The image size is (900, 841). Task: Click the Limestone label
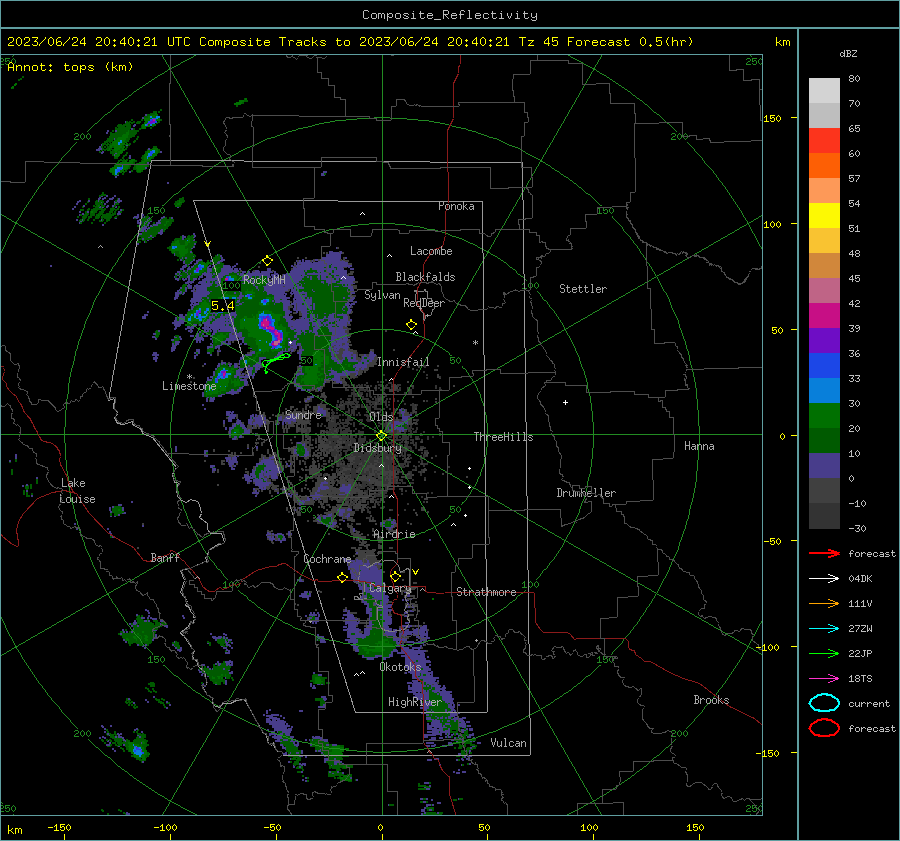coord(189,386)
